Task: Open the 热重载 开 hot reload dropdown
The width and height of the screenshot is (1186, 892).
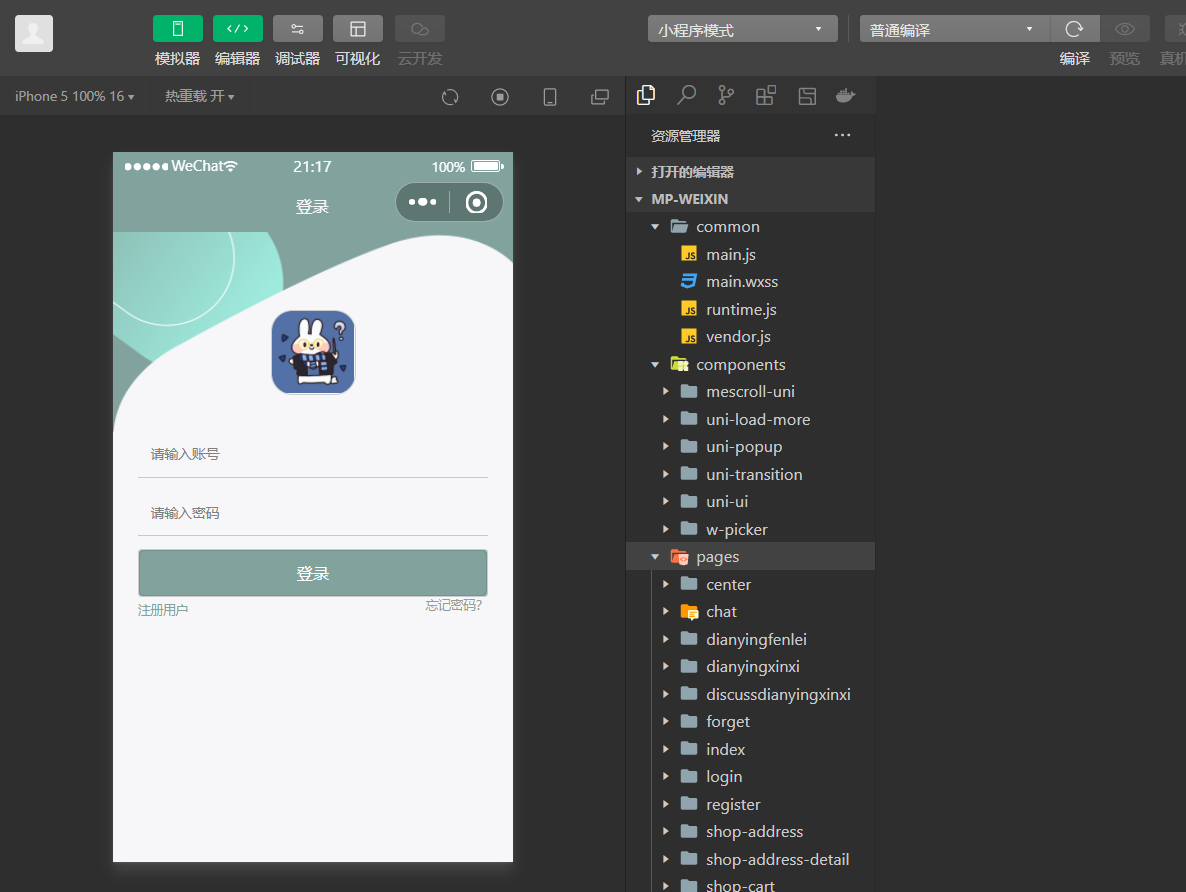Action: [x=200, y=96]
